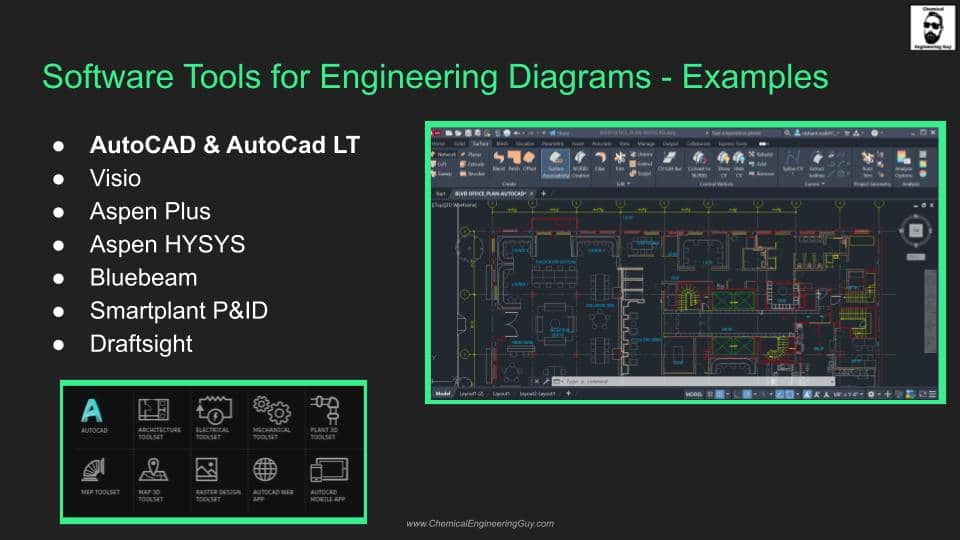Screen dimensions: 960x540
Task: Toggle grid display in status bar
Action: [710, 394]
